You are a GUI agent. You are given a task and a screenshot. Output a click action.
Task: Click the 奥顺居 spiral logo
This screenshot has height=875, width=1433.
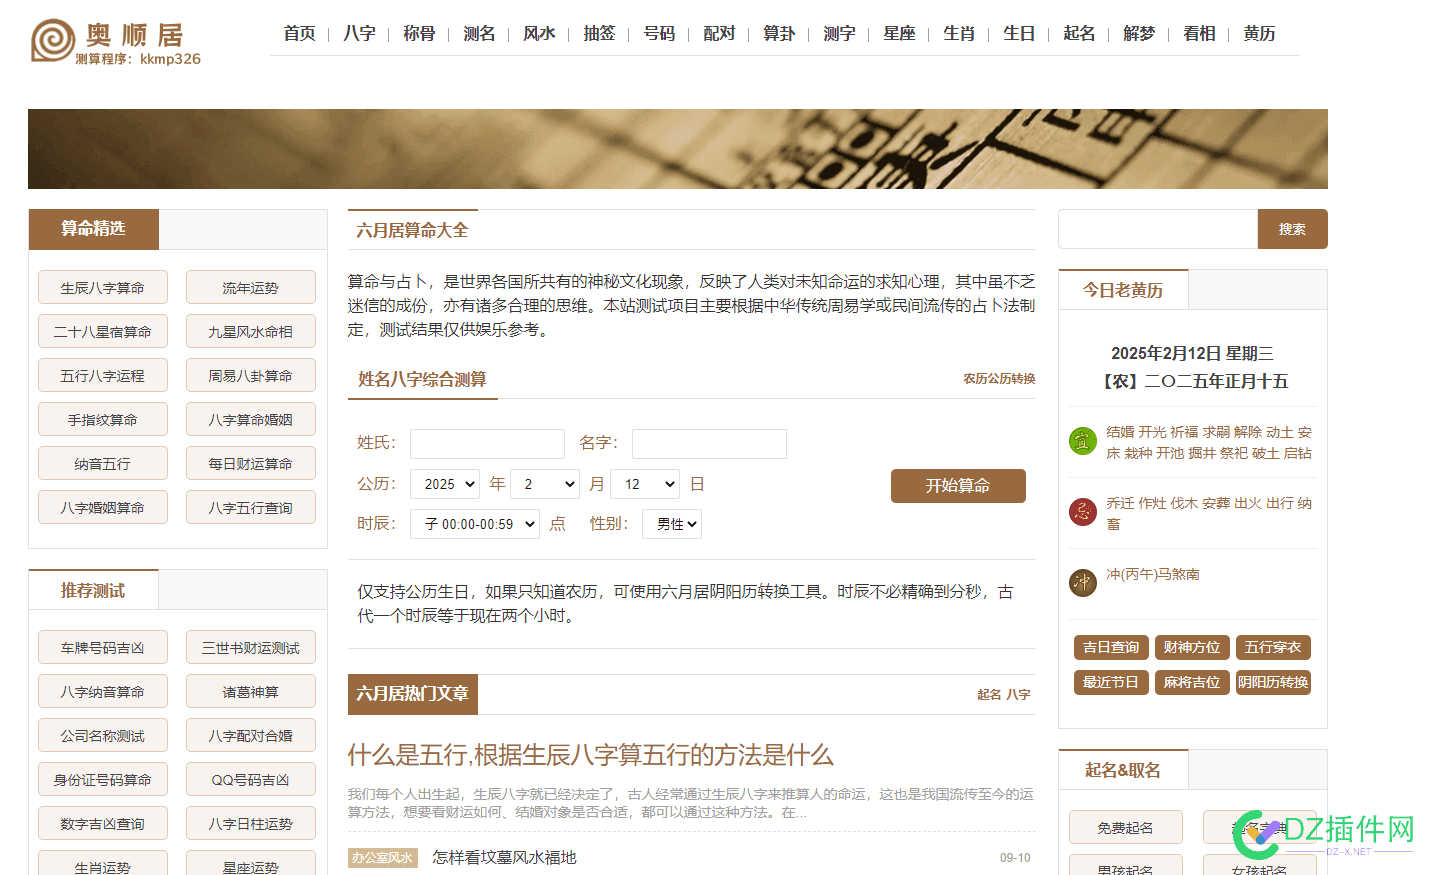coord(53,41)
